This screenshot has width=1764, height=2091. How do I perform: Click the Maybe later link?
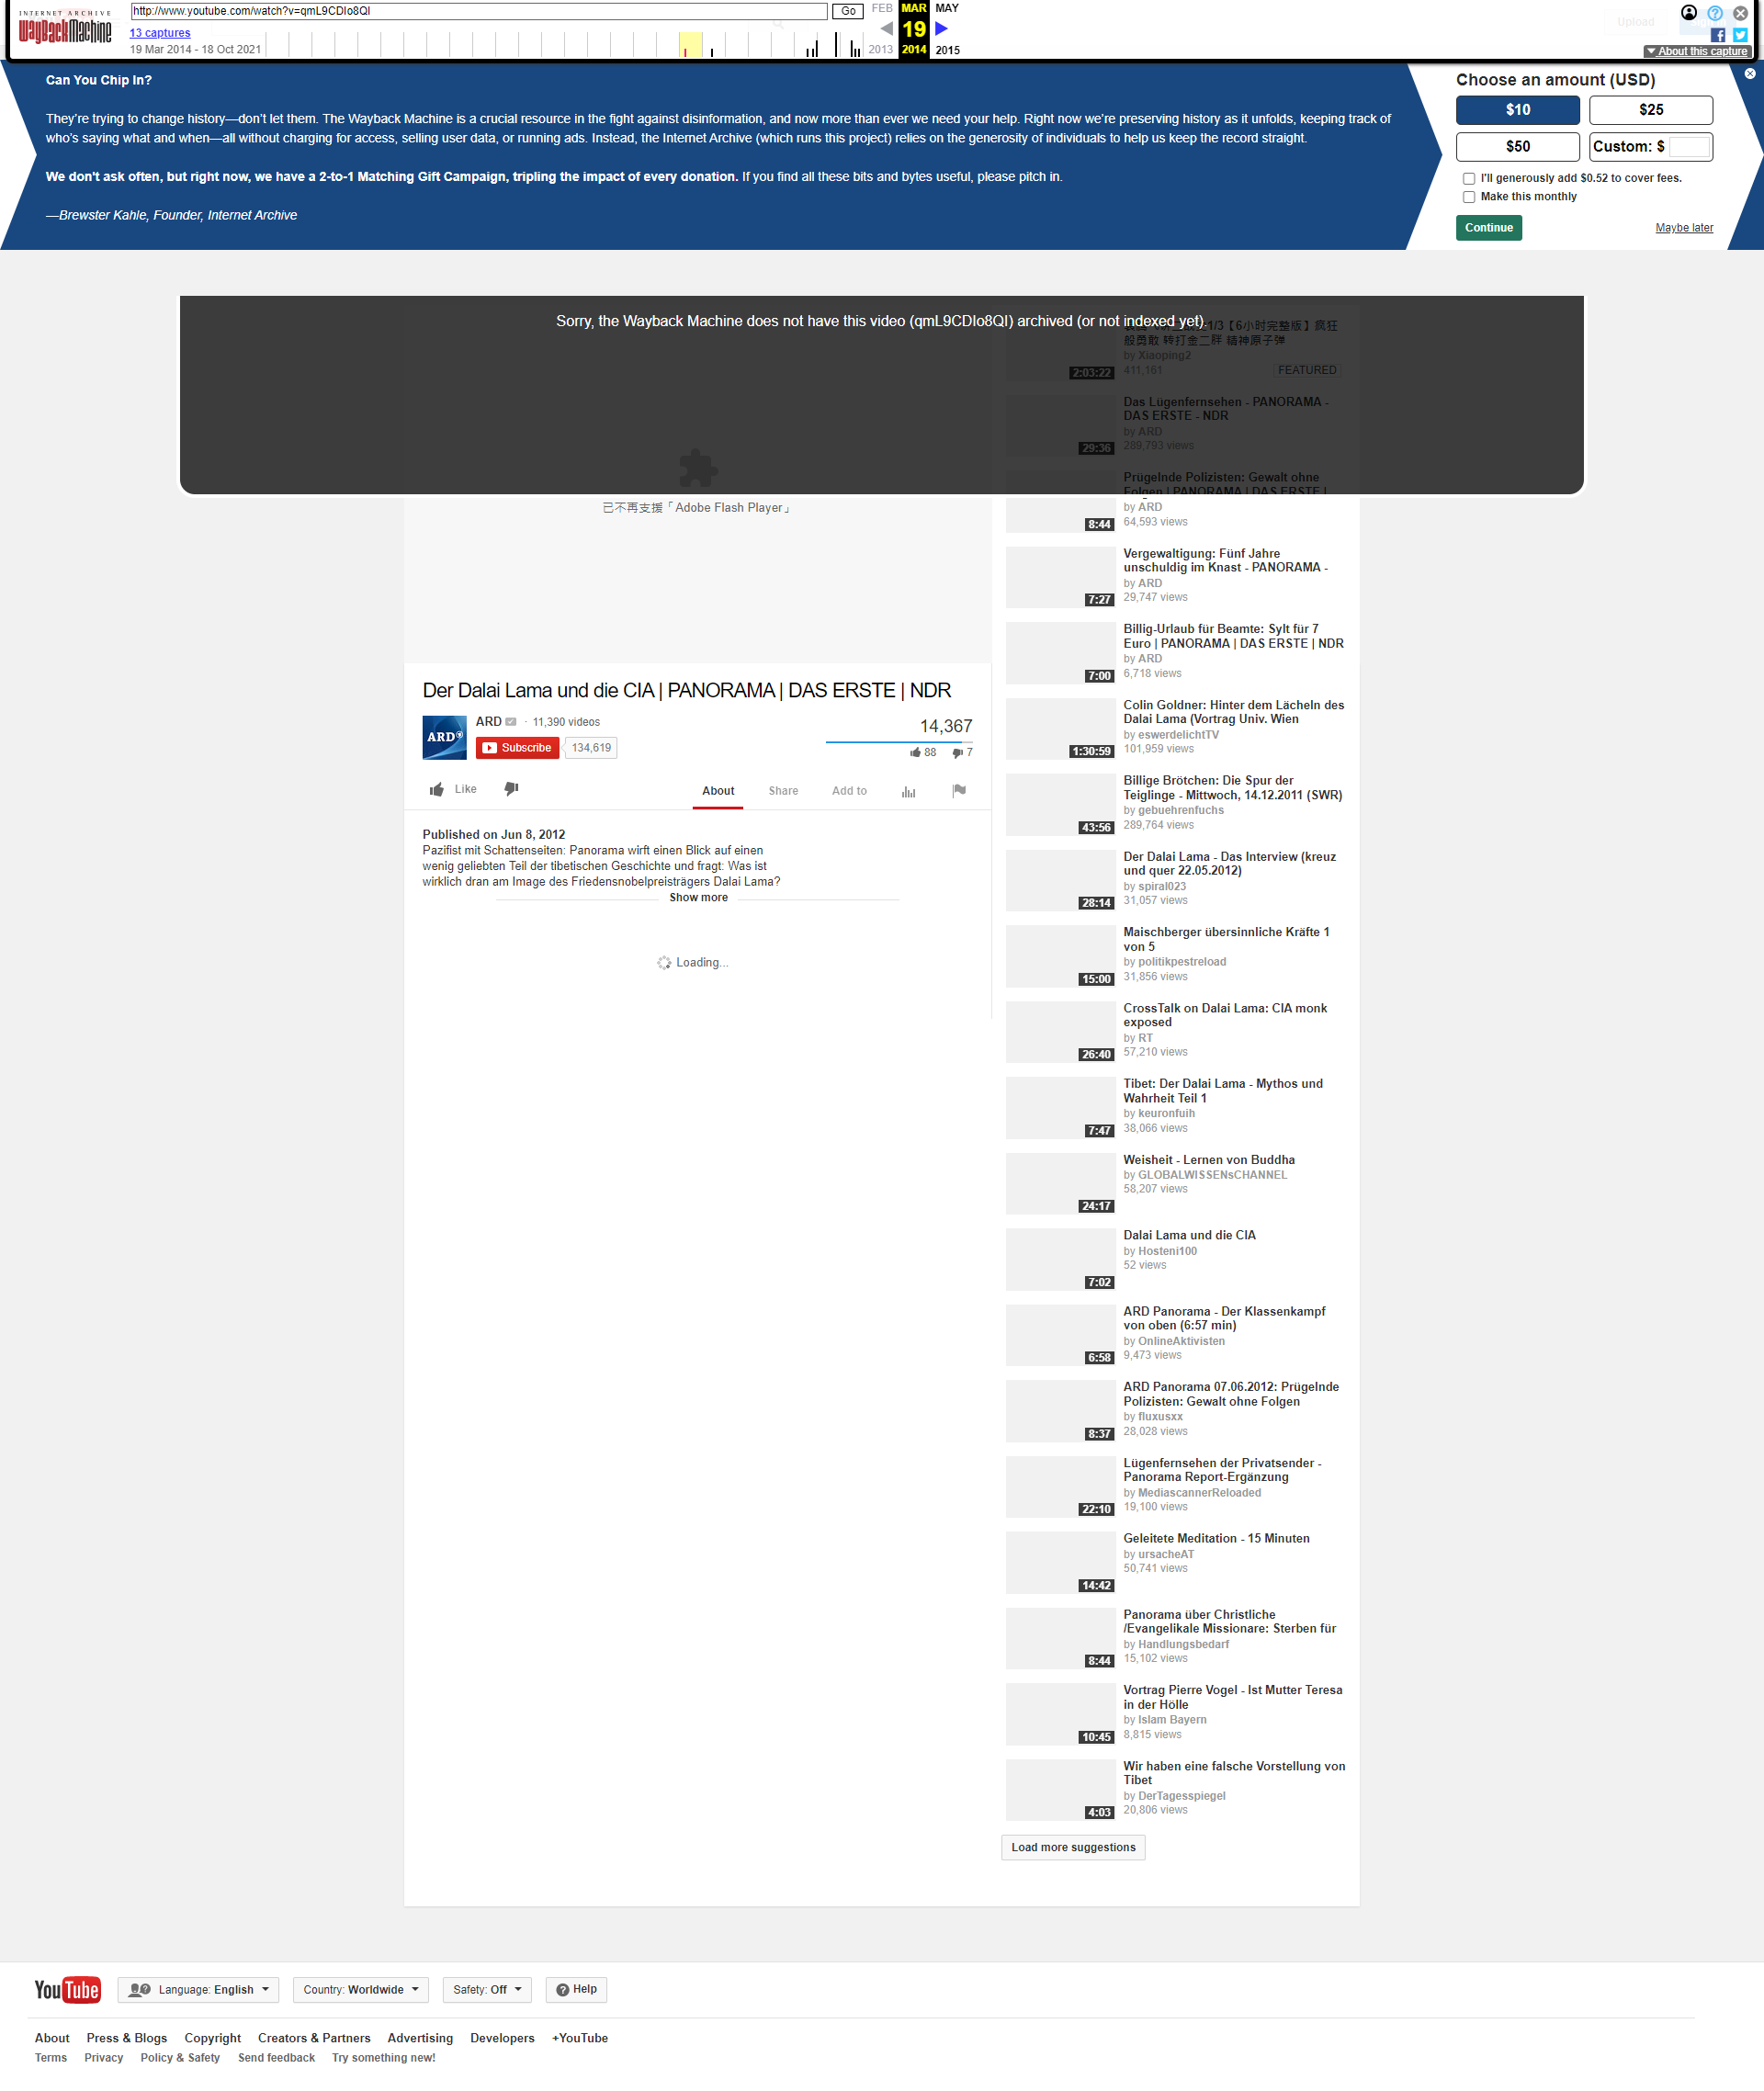tap(1683, 228)
